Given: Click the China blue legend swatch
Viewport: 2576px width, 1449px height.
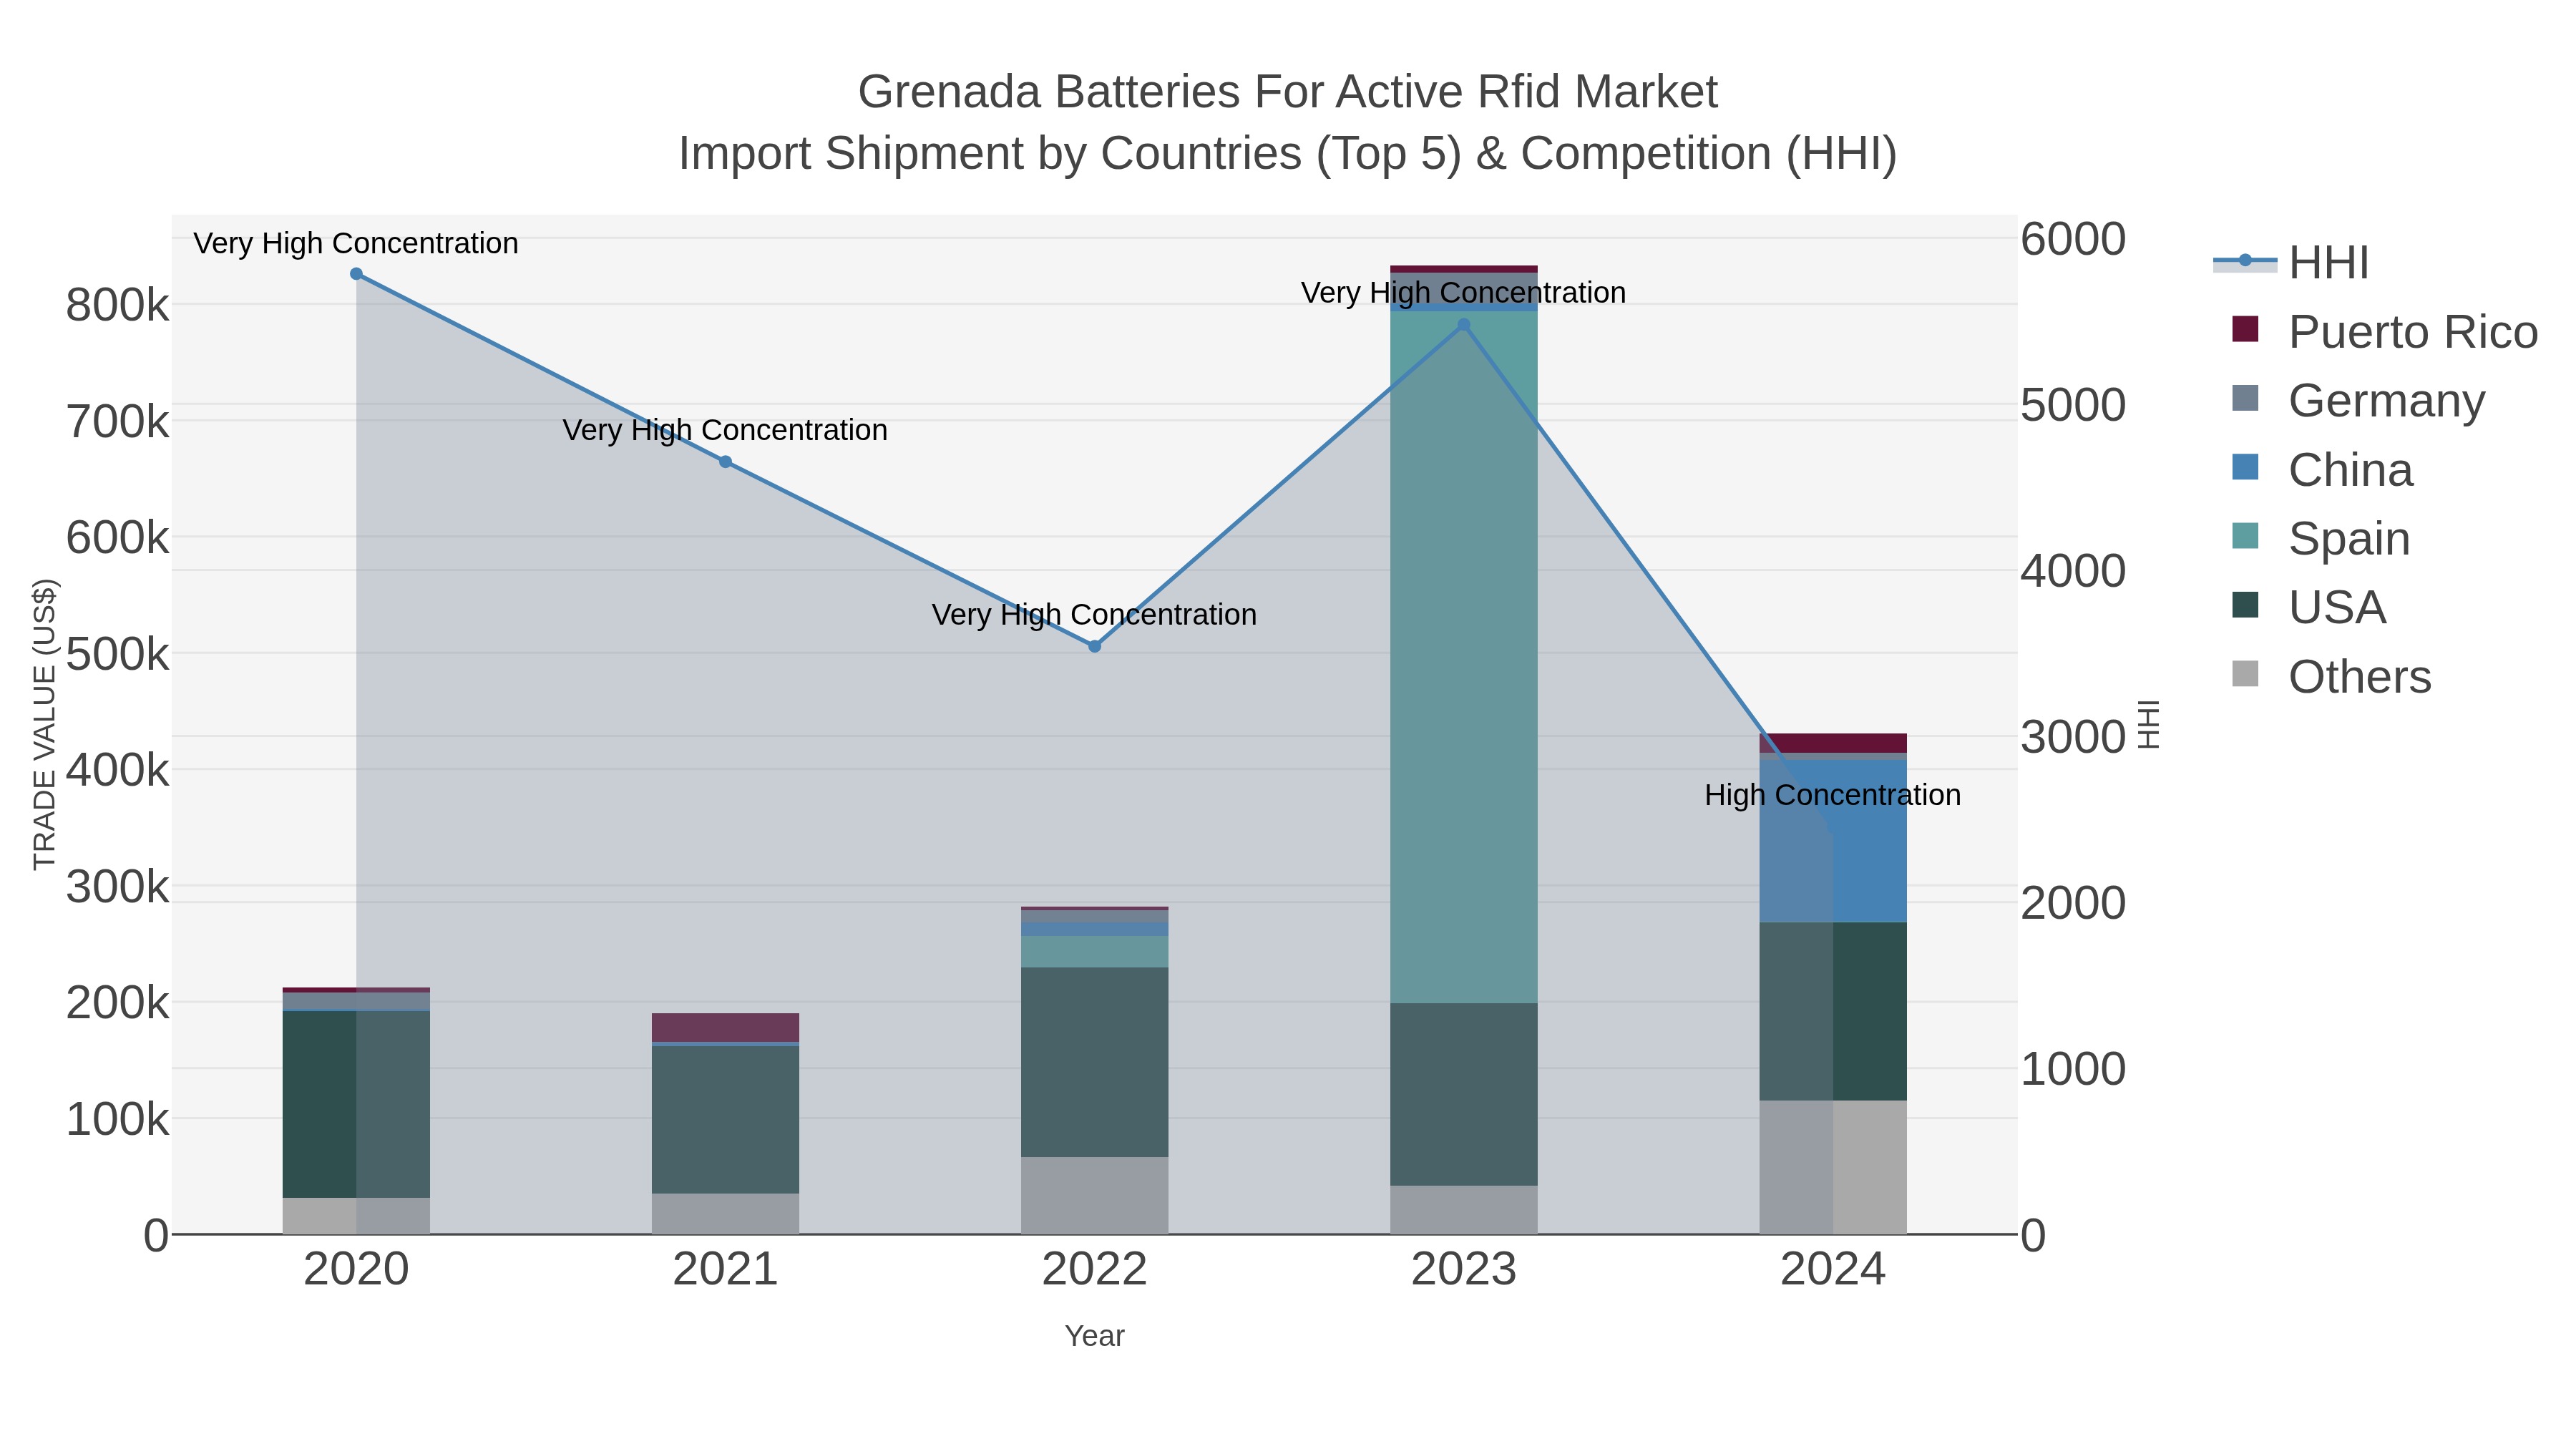Looking at the screenshot, I should [2245, 467].
